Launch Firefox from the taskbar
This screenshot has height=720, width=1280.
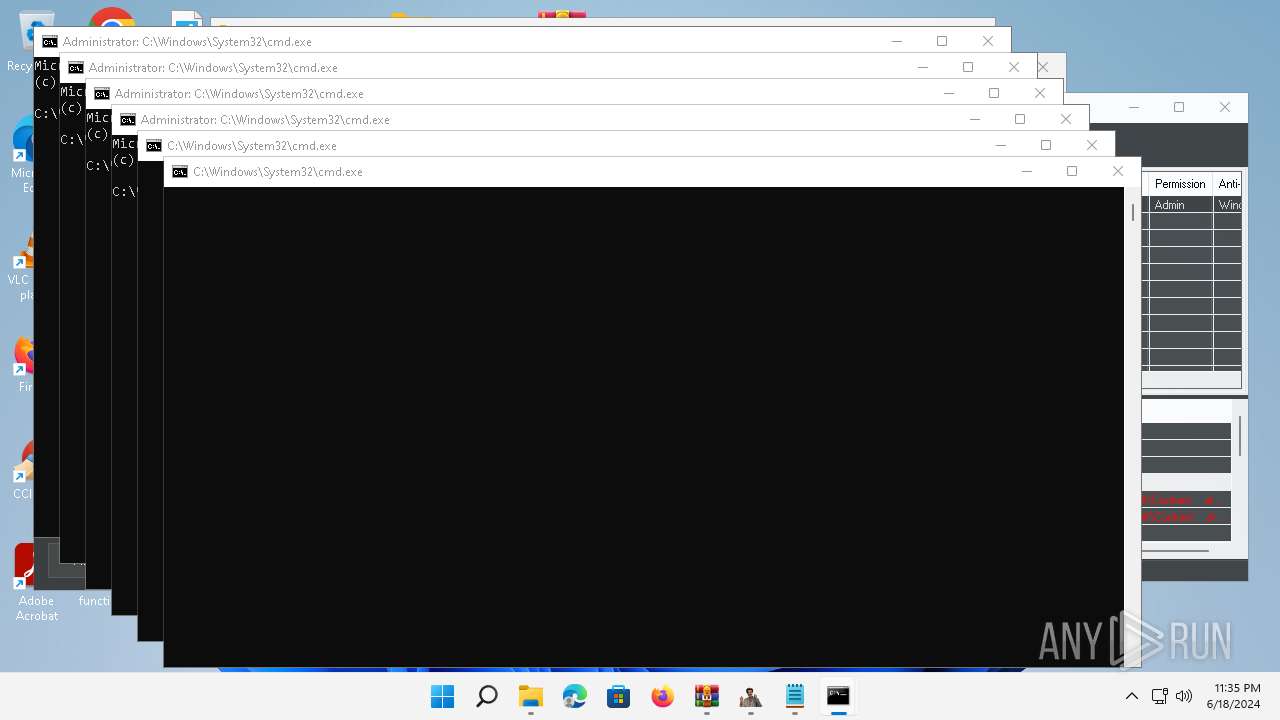662,696
